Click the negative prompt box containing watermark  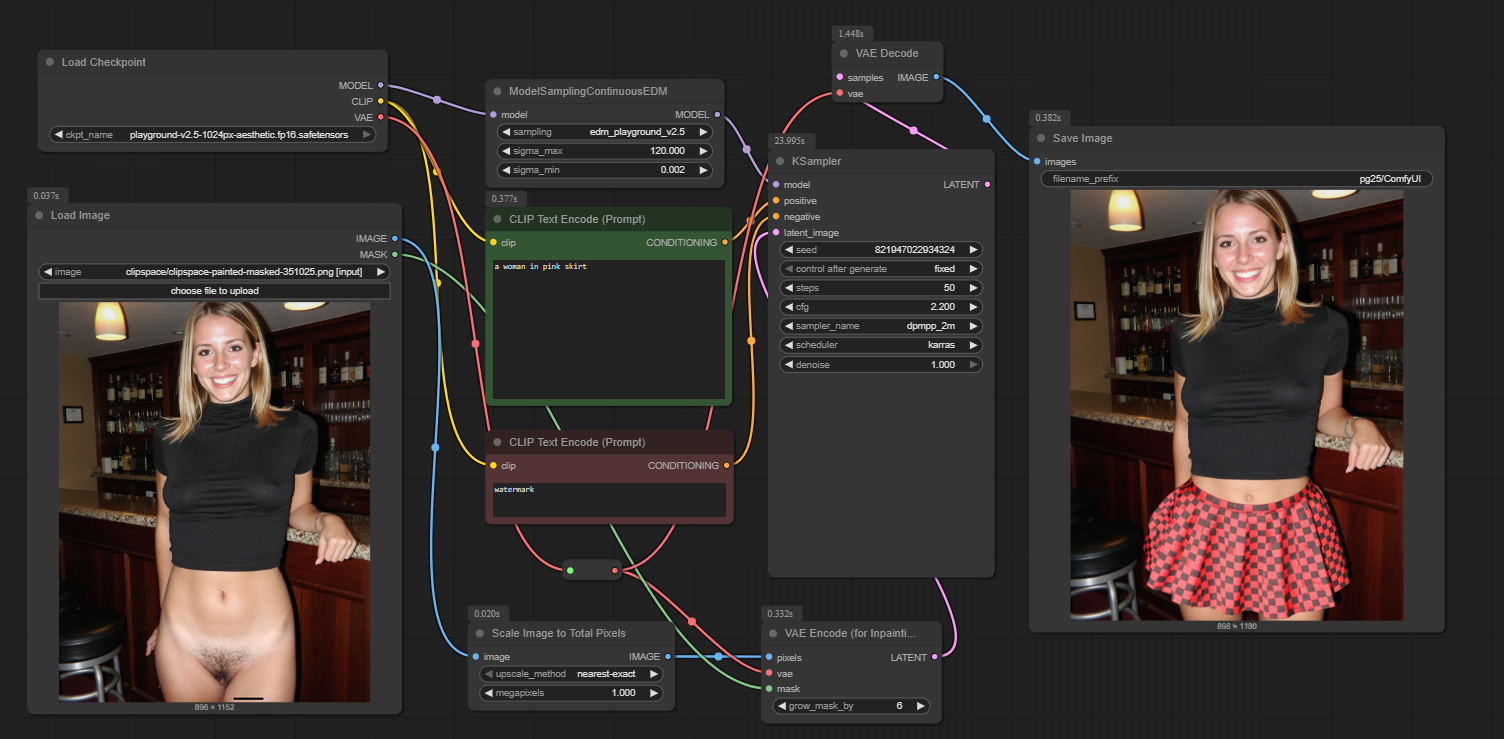pos(609,500)
